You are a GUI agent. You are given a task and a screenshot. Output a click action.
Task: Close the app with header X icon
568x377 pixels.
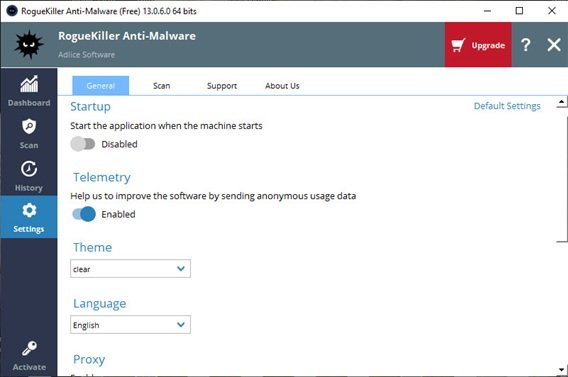pos(554,45)
